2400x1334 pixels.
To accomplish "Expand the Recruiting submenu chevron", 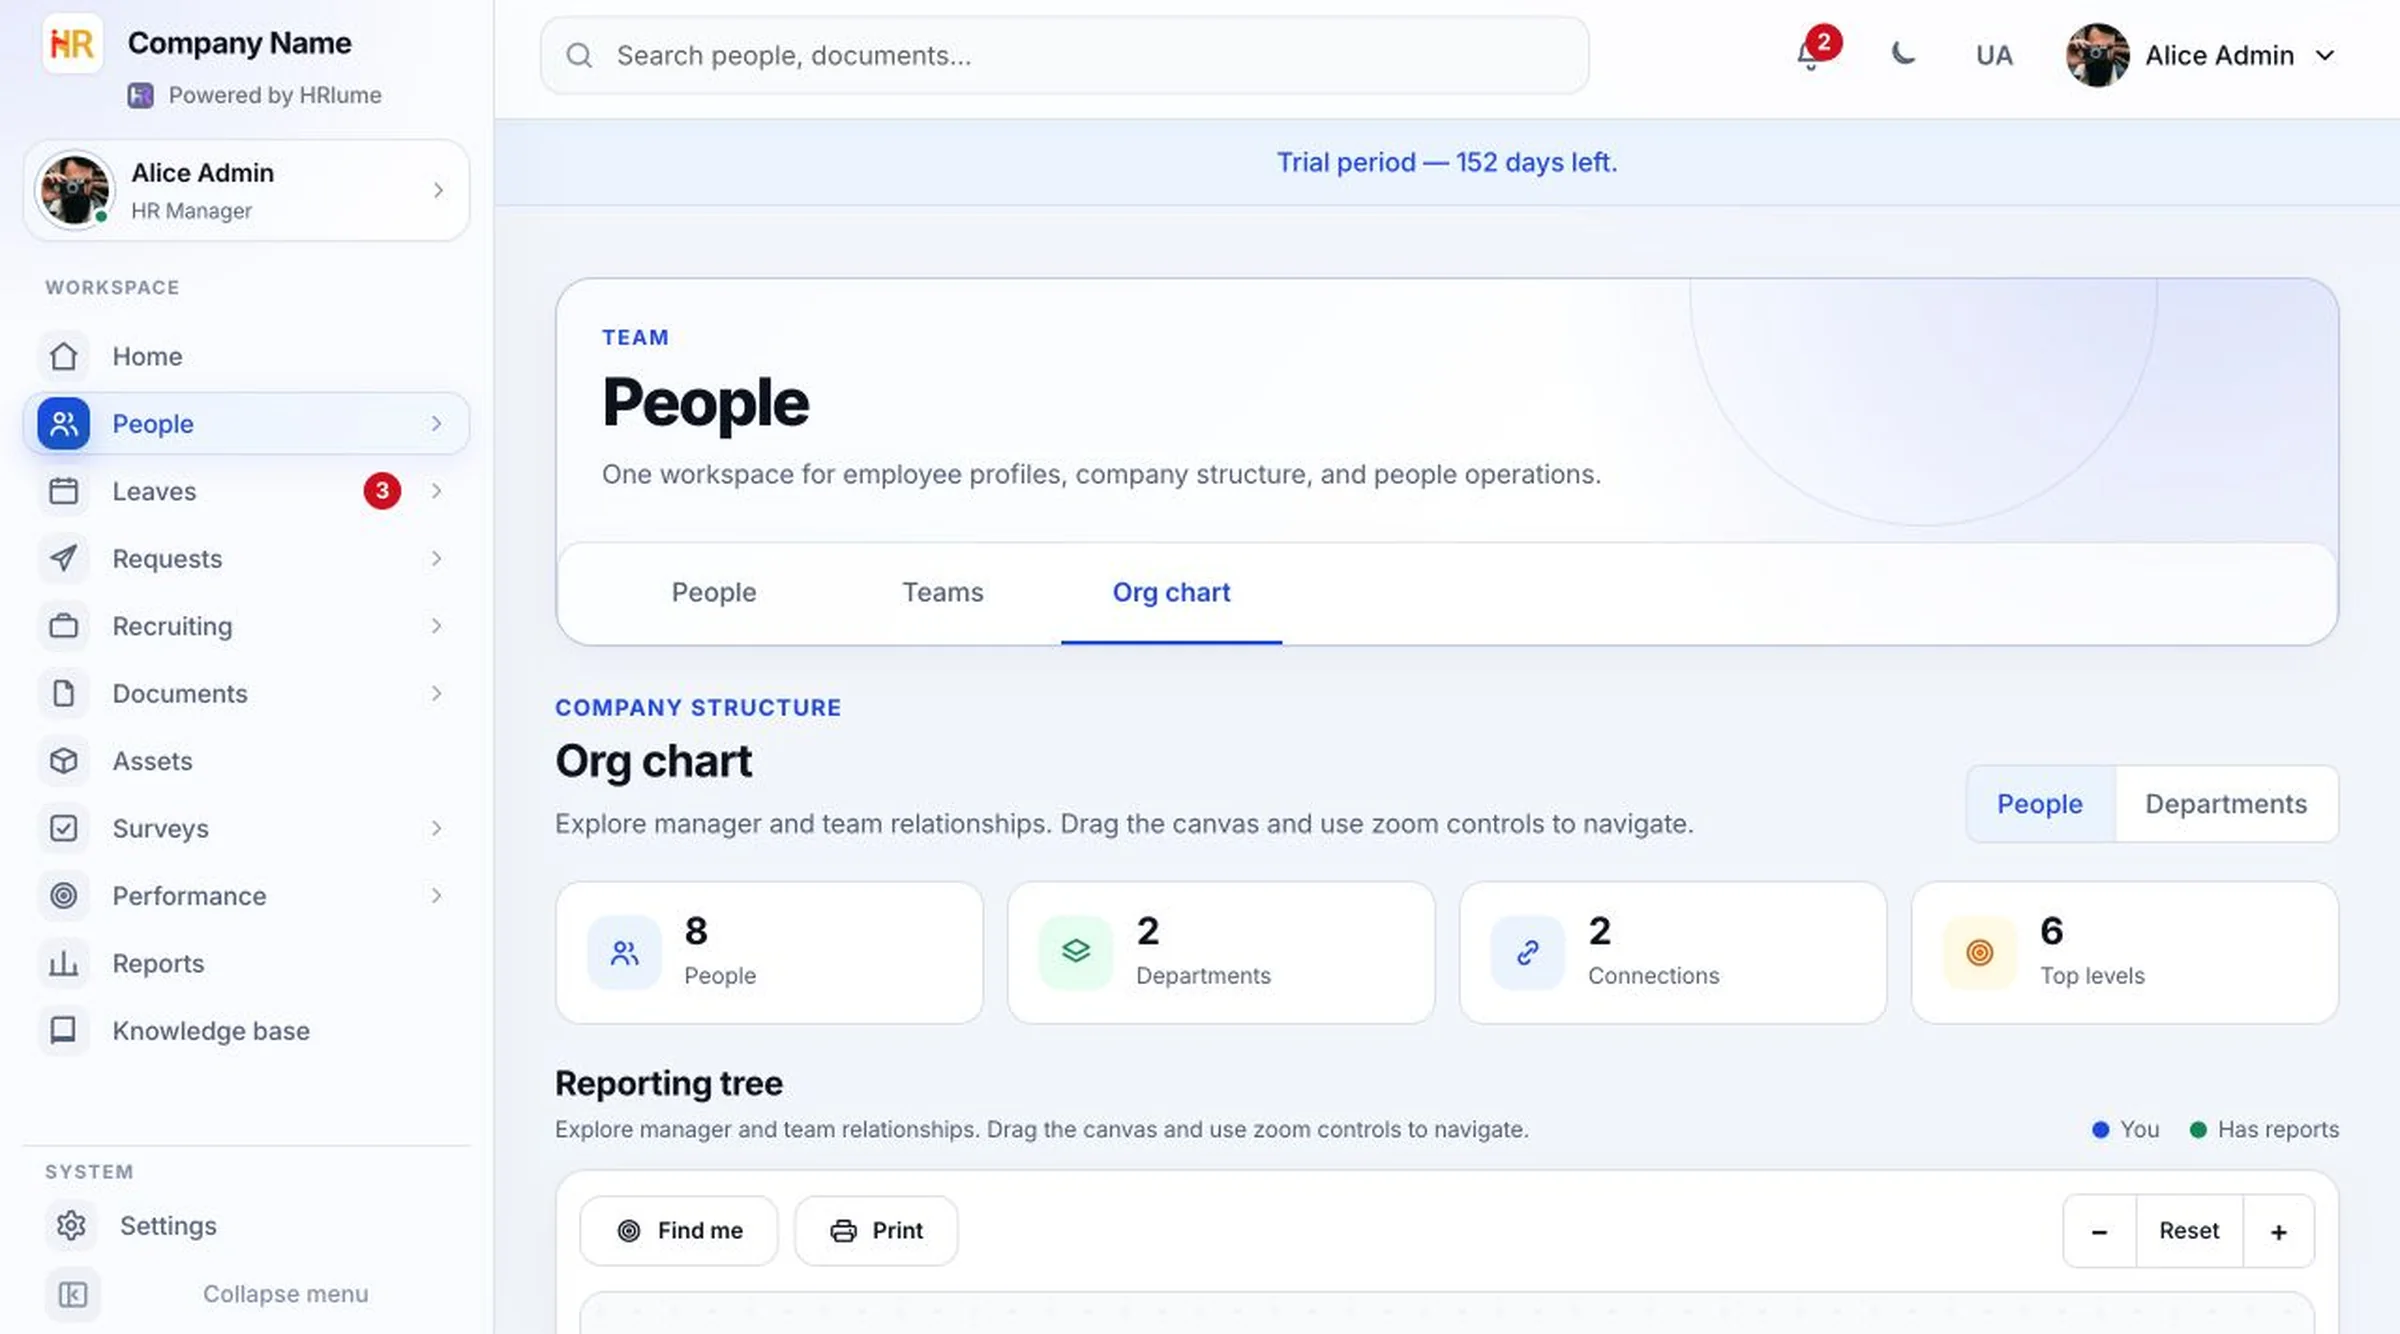I will (x=436, y=626).
